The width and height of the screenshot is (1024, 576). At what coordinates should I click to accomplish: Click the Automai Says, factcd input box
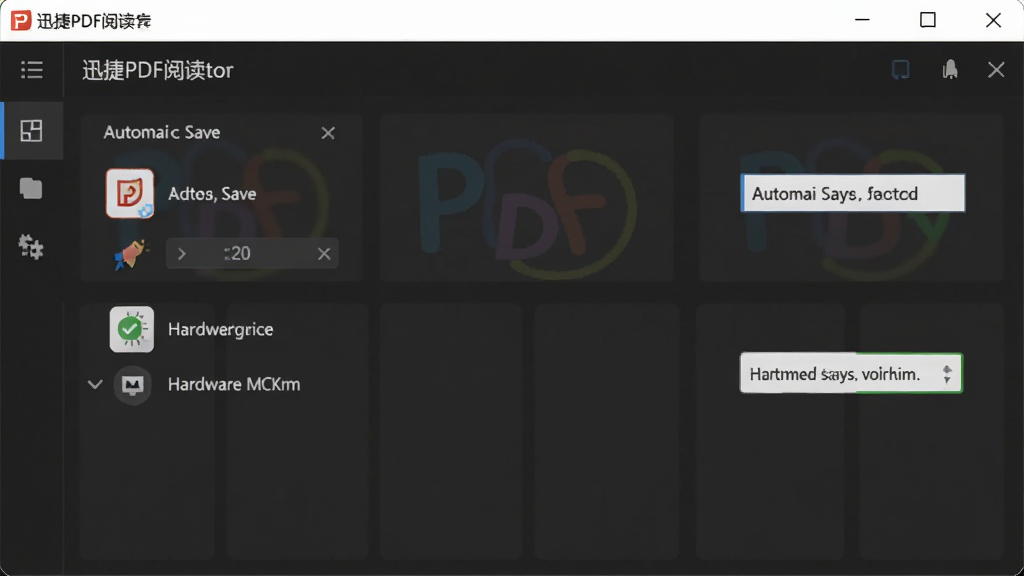pyautogui.click(x=852, y=193)
